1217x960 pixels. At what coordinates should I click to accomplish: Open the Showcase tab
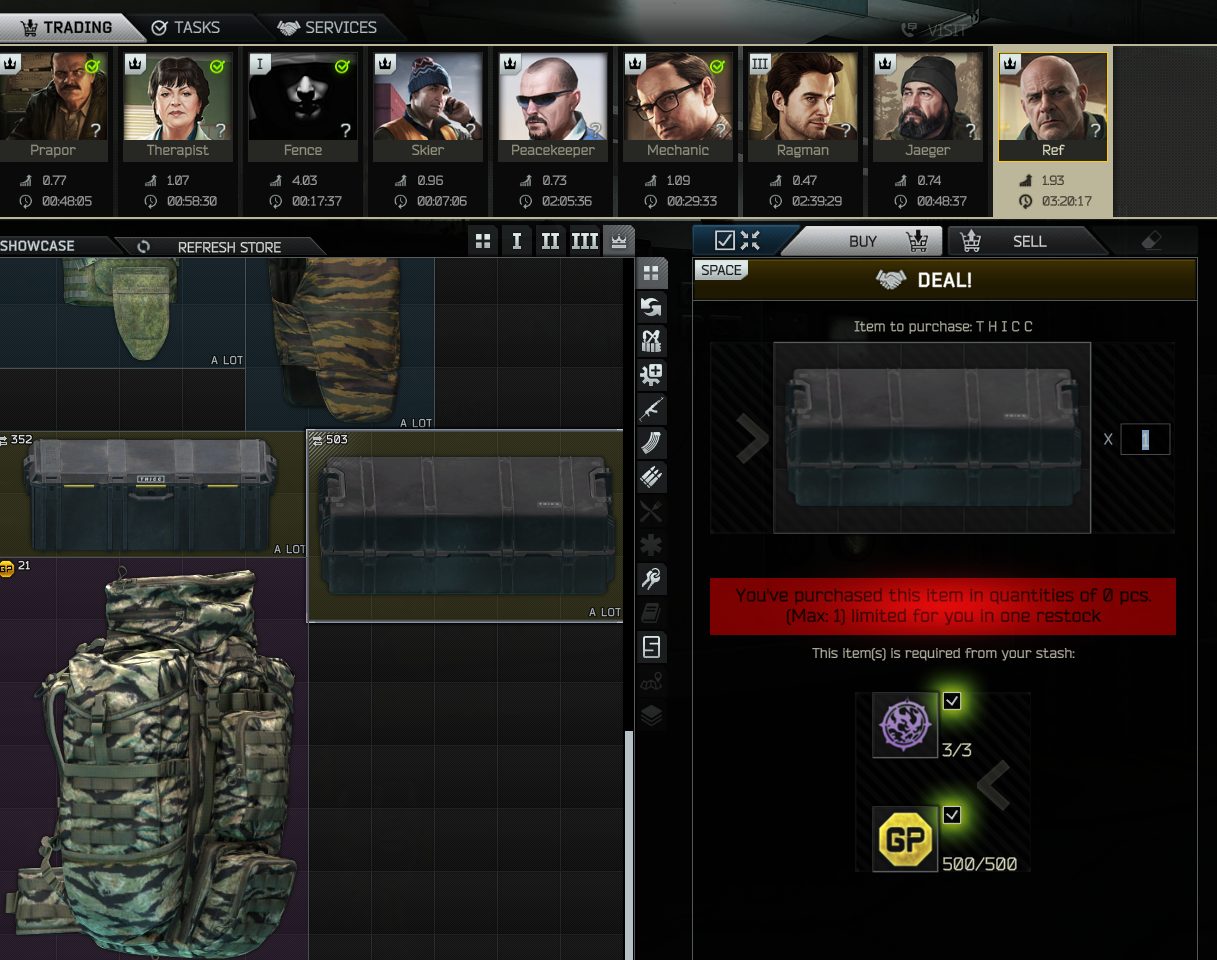pyautogui.click(x=40, y=246)
